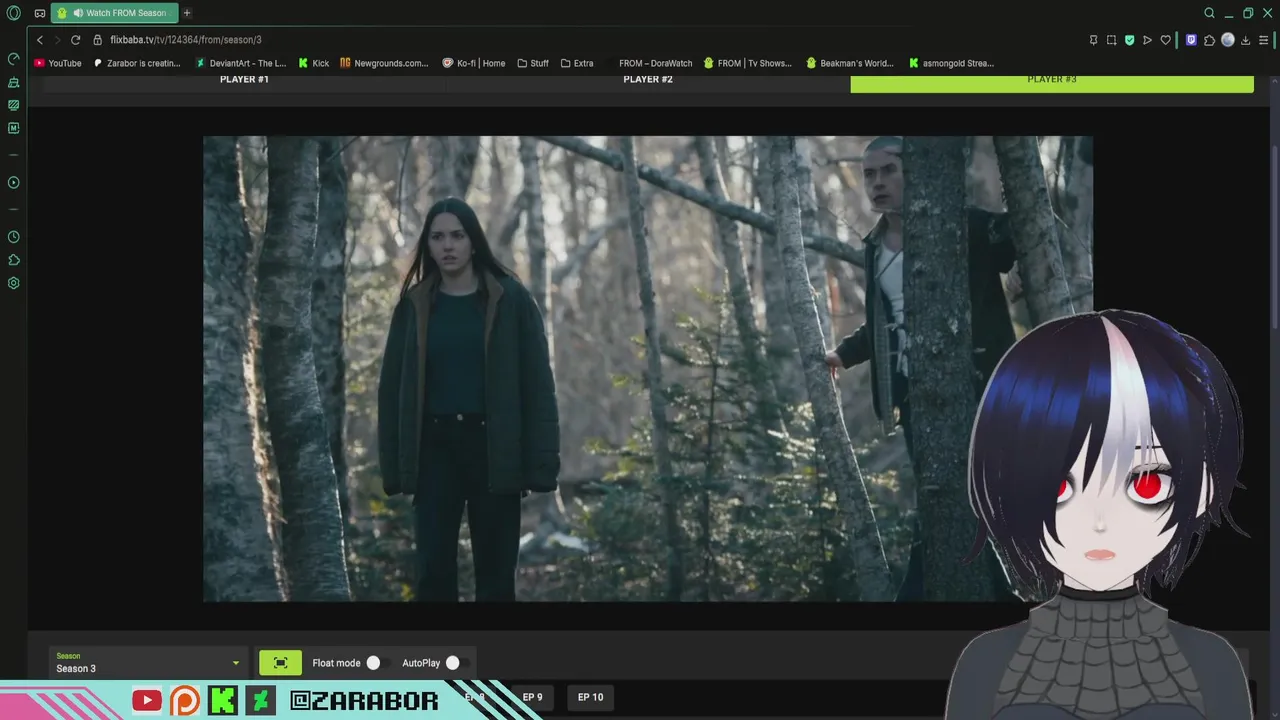Select the Watch FROM Season browser tab

[113, 13]
